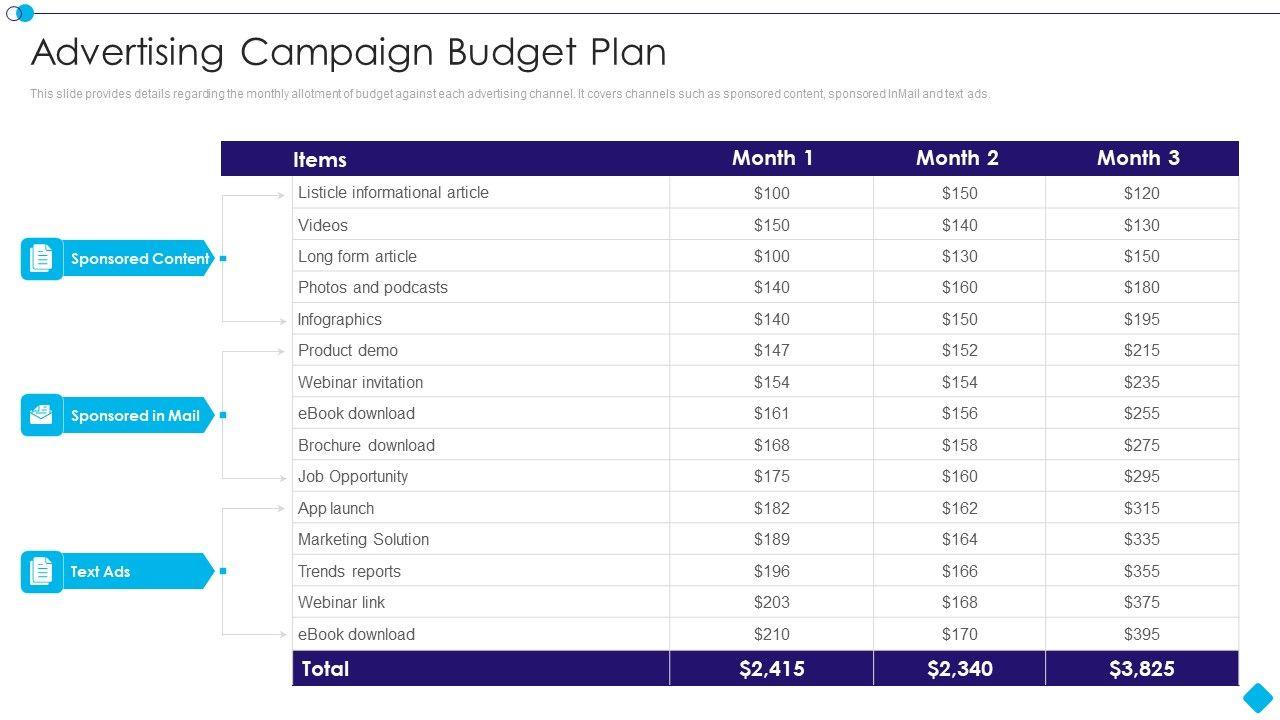Click the Month 2 column header
This screenshot has width=1280, height=720.
click(x=957, y=158)
